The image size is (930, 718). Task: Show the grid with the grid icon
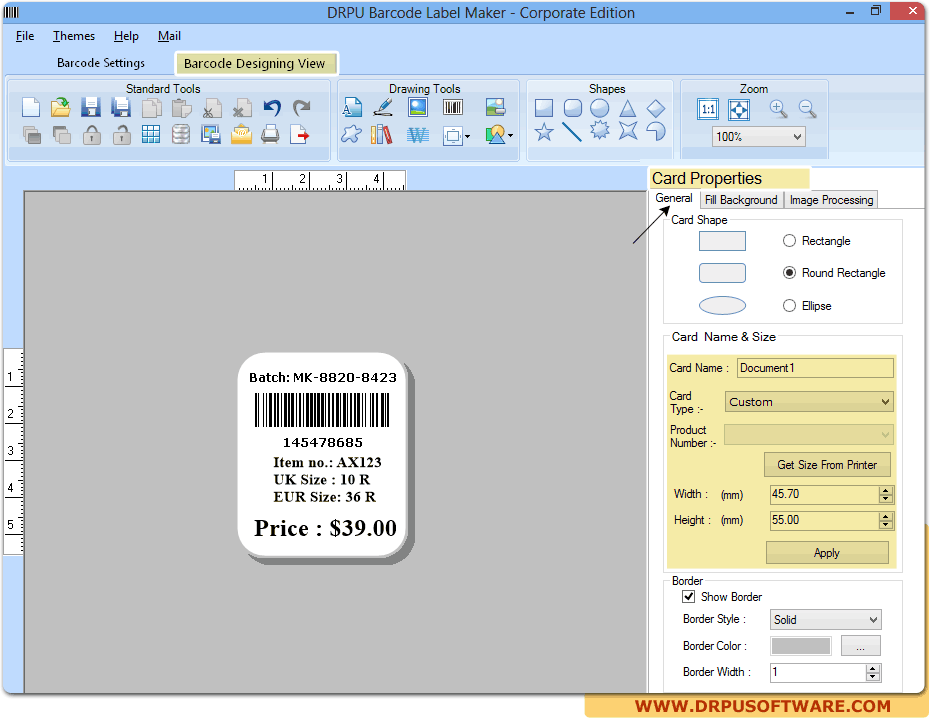[x=151, y=135]
